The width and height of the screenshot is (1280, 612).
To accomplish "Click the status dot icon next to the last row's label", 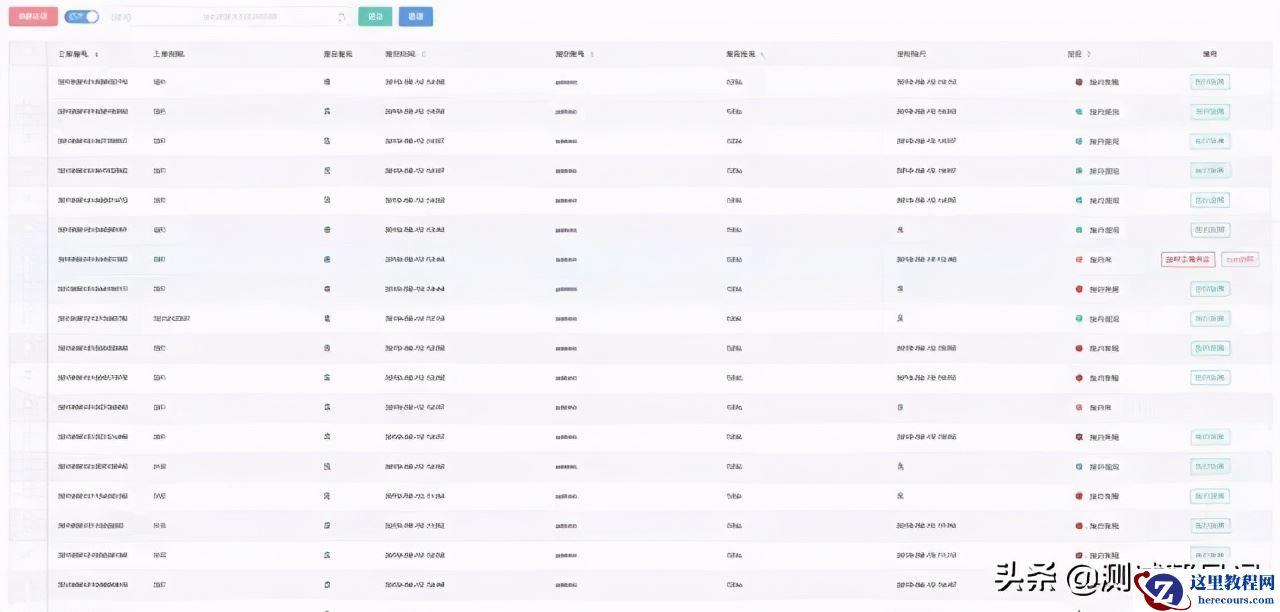I will point(1078,584).
